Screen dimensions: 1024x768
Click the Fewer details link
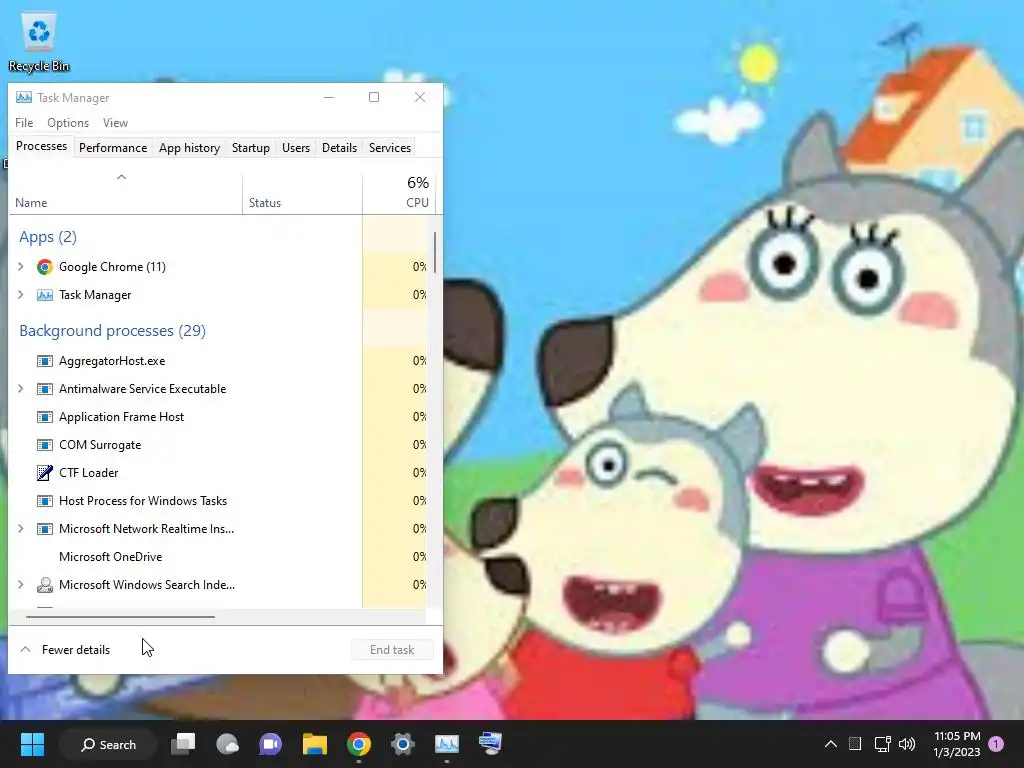(76, 650)
